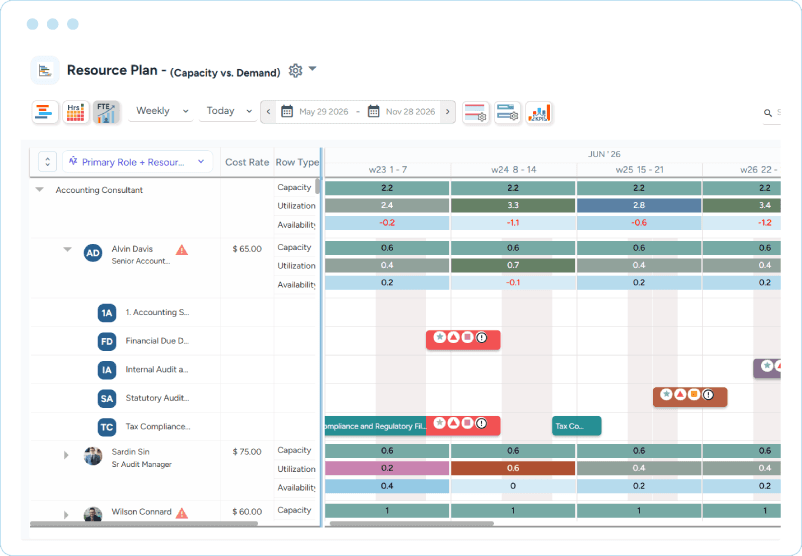Expand the Wilson Connard row
This screenshot has width=802, height=556.
coord(66,515)
